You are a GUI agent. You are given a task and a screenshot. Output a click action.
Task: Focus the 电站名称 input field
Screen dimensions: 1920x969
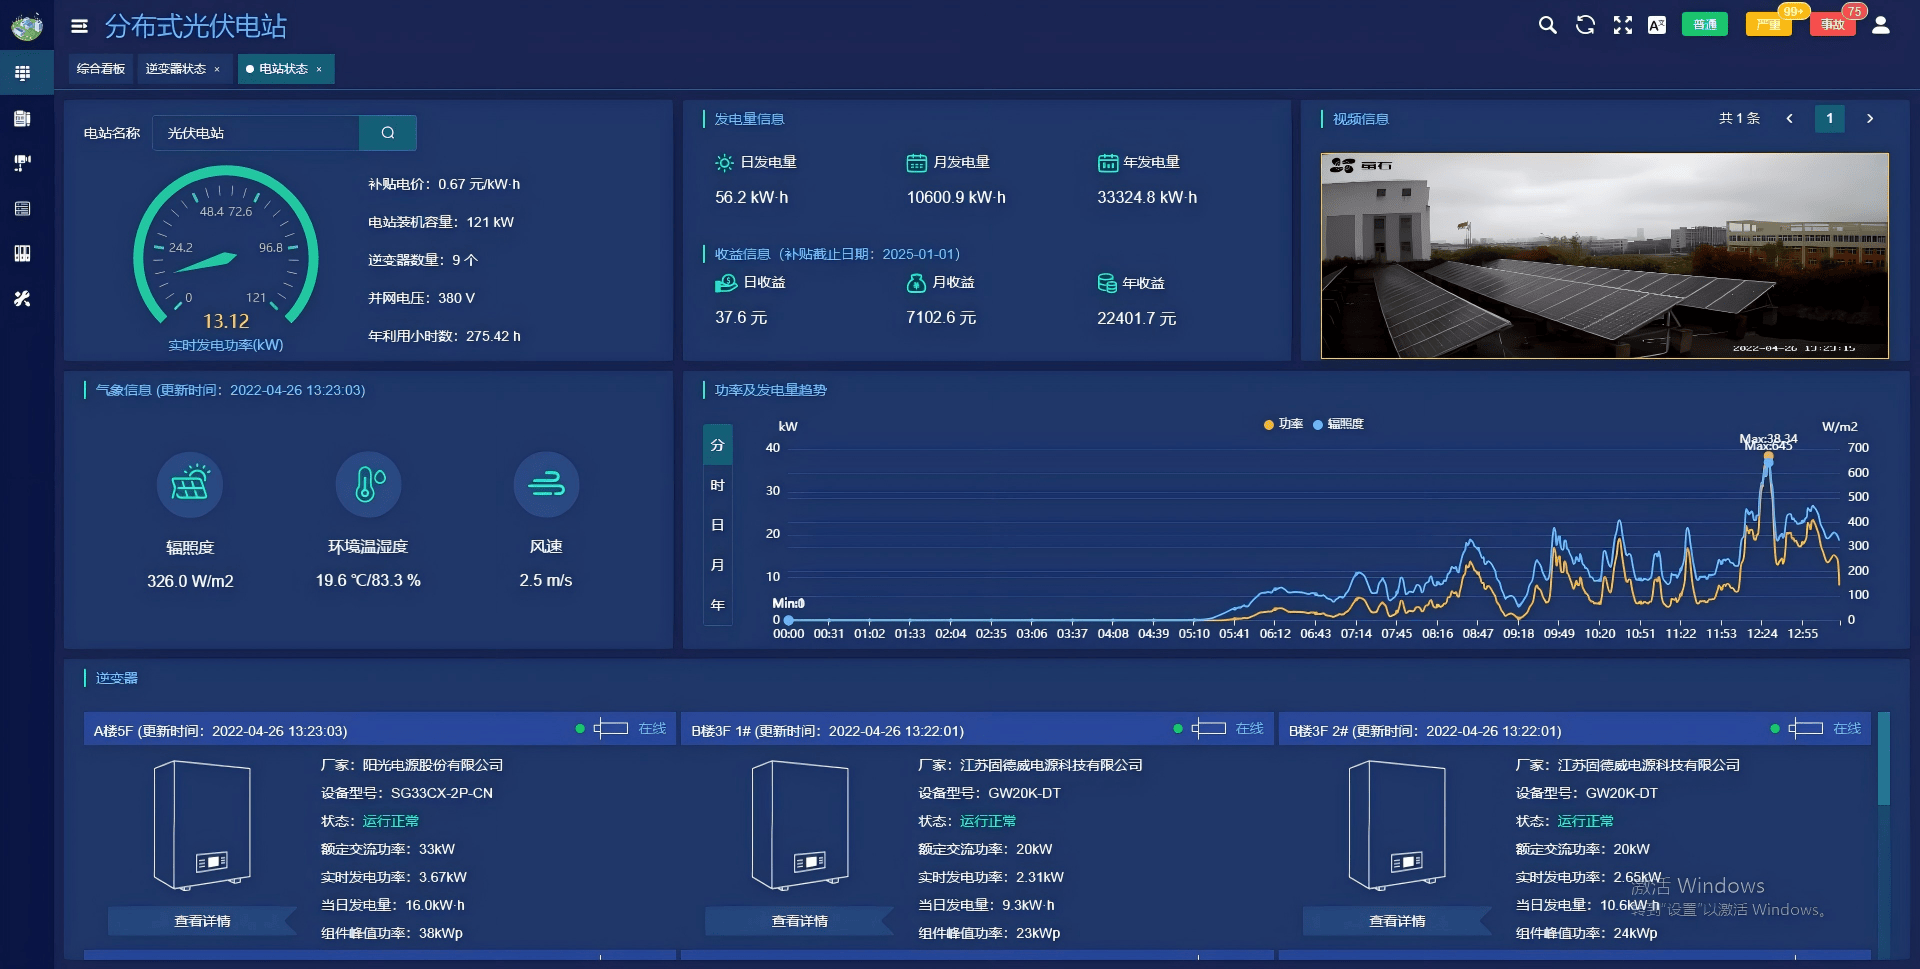pos(256,133)
